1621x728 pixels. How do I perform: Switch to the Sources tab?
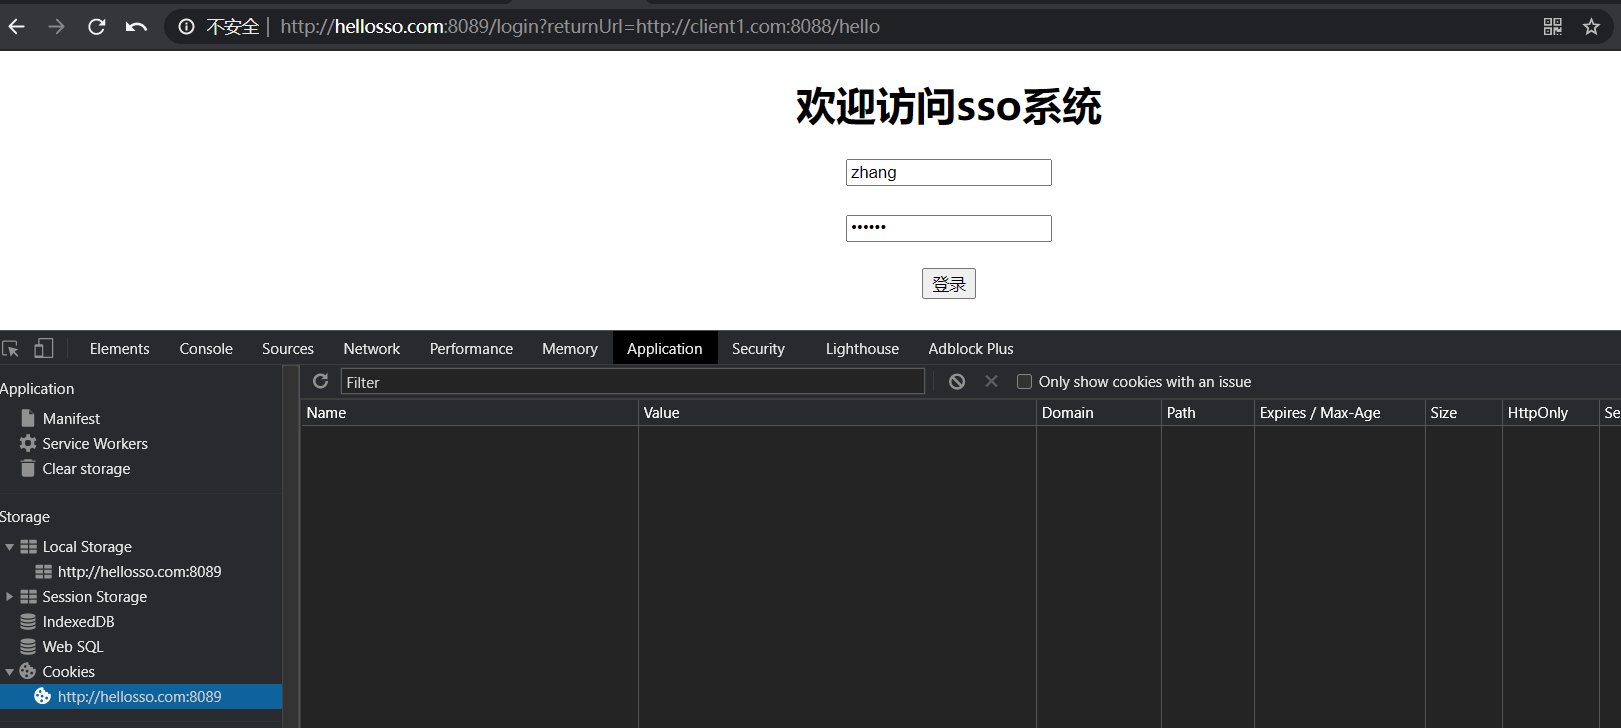coord(288,348)
